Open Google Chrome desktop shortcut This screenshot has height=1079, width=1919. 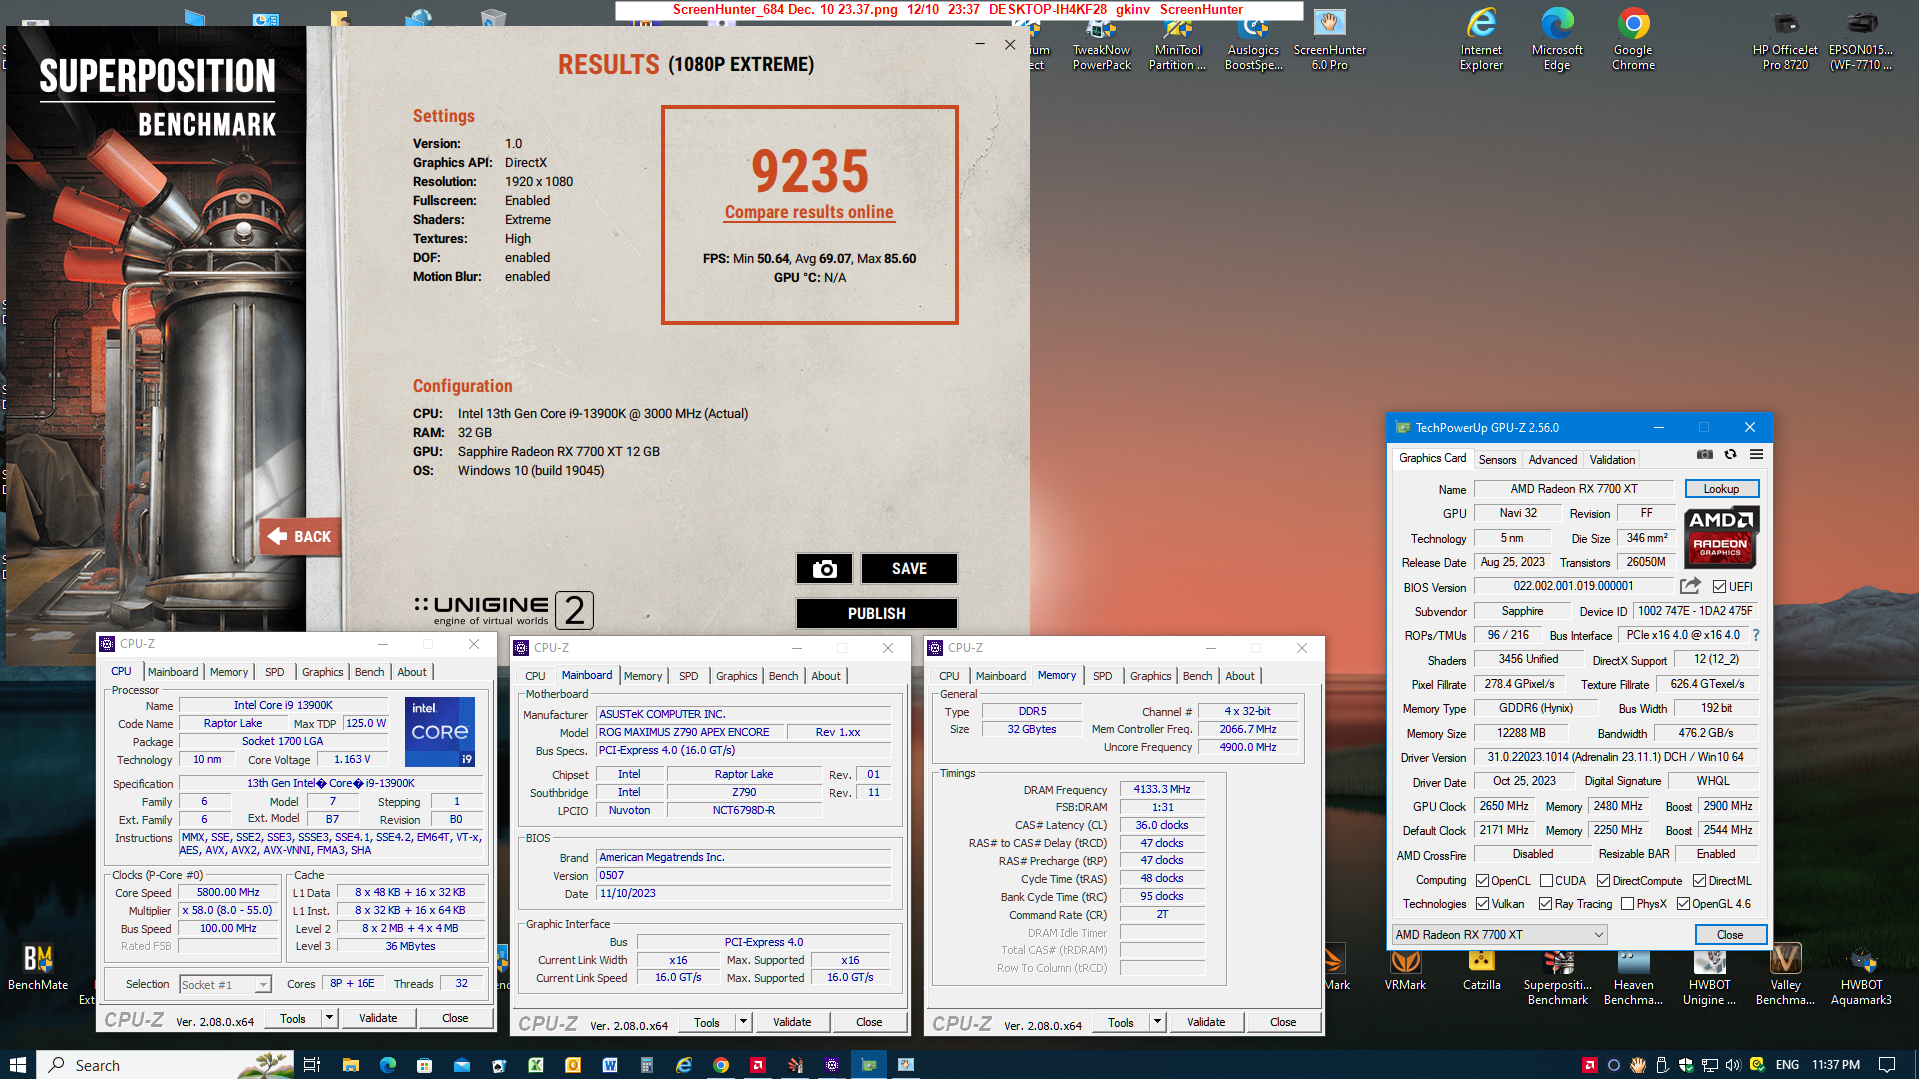[x=1633, y=40]
